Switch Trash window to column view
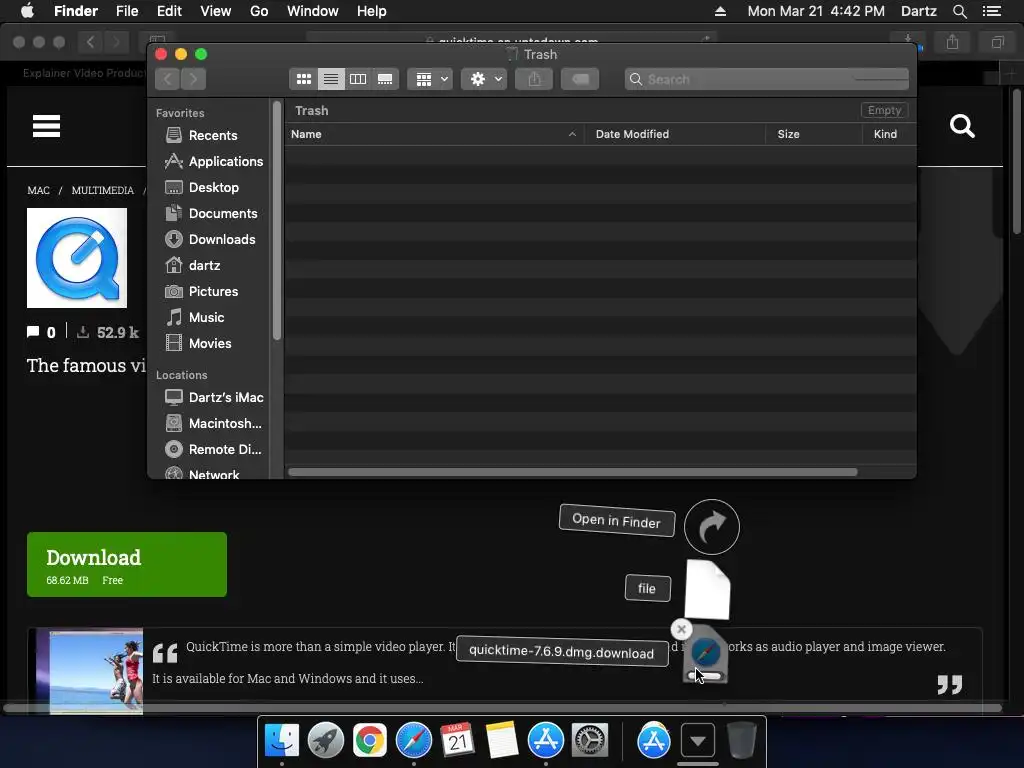Image resolution: width=1024 pixels, height=768 pixels. point(358,79)
